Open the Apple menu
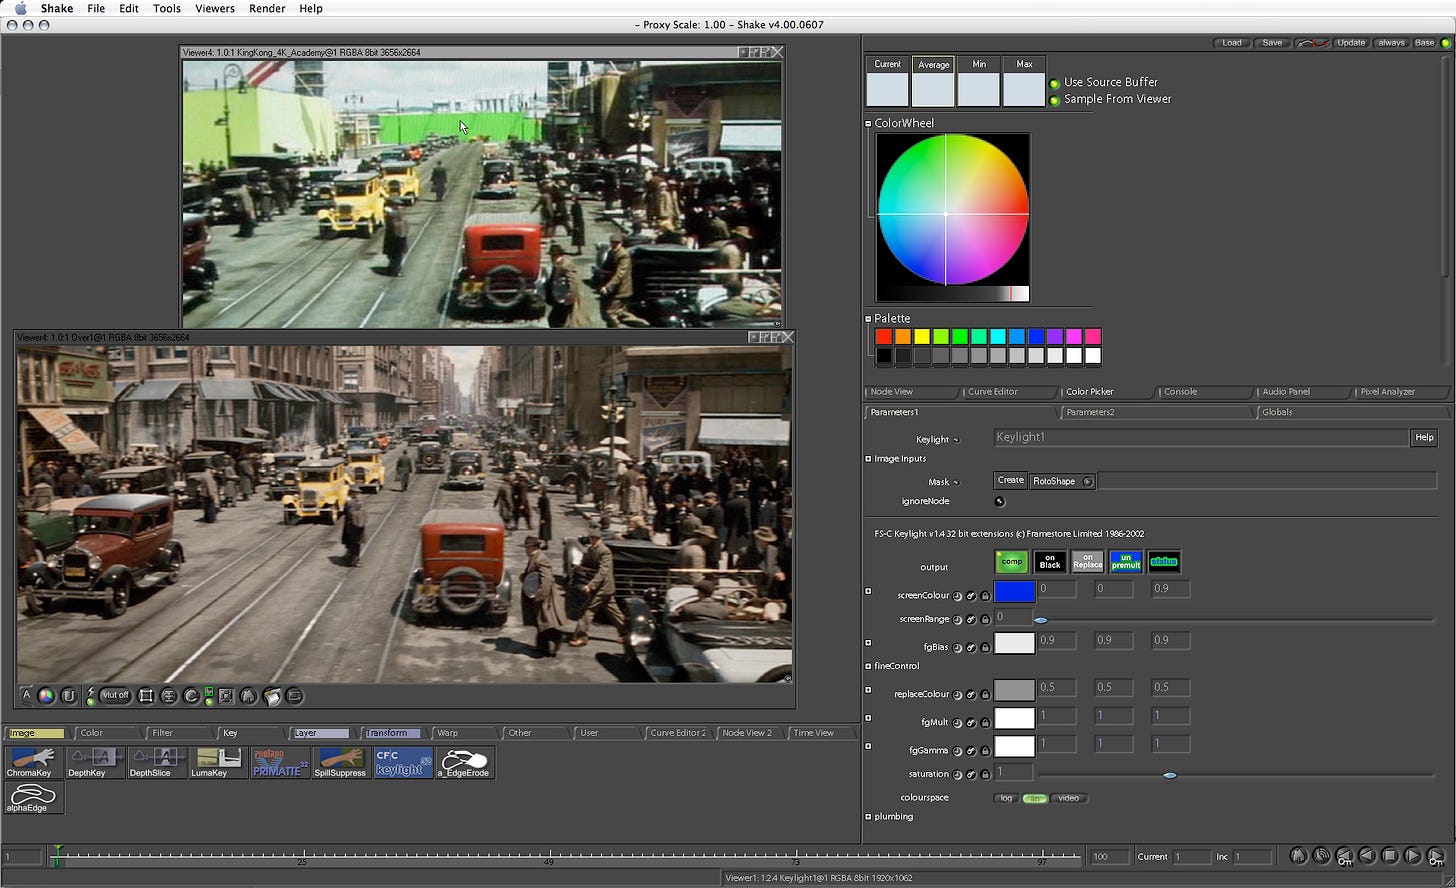The width and height of the screenshot is (1456, 888). coord(20,8)
